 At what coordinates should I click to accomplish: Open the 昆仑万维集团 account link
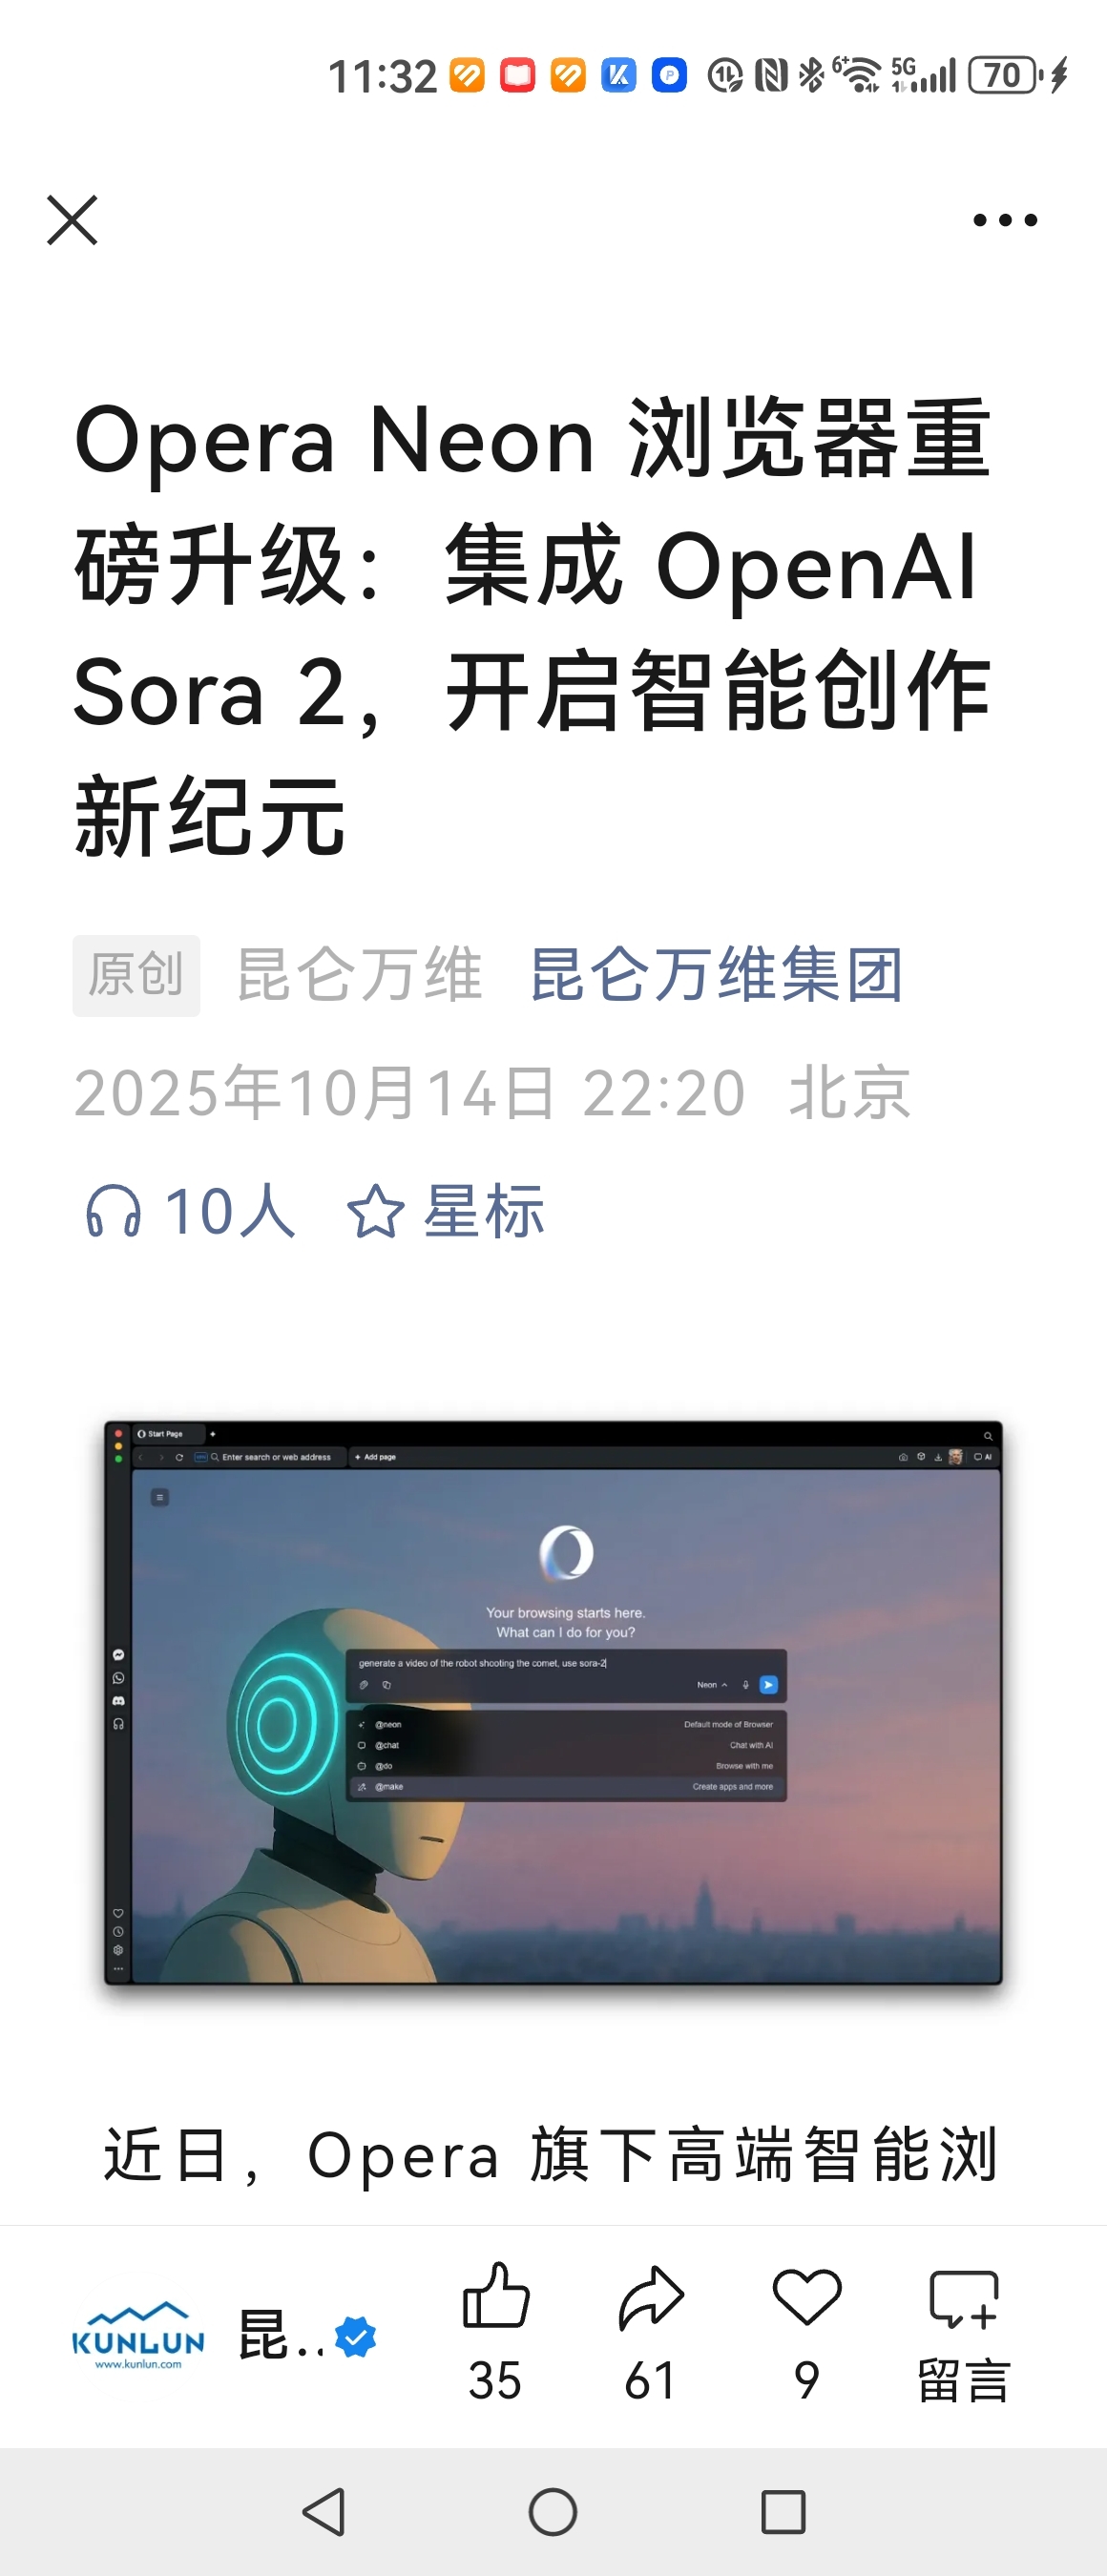point(717,974)
